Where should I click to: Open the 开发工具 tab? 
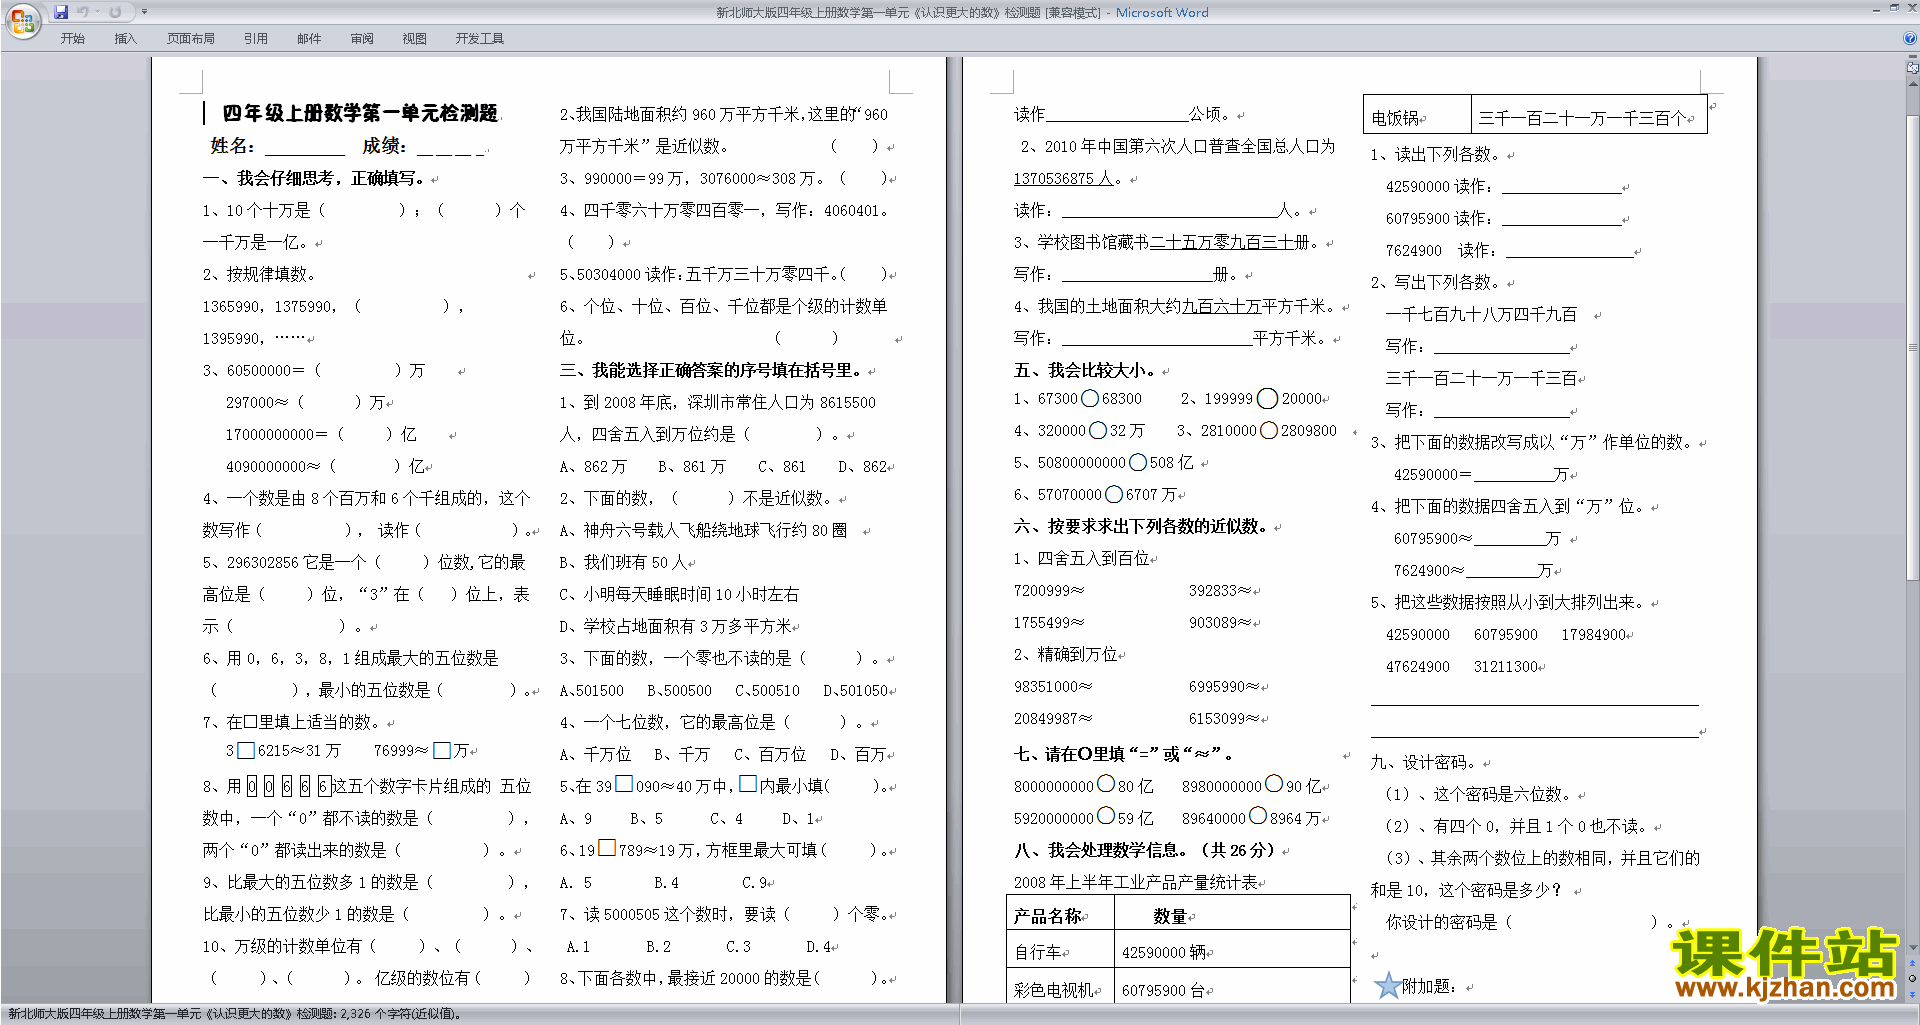pos(480,39)
